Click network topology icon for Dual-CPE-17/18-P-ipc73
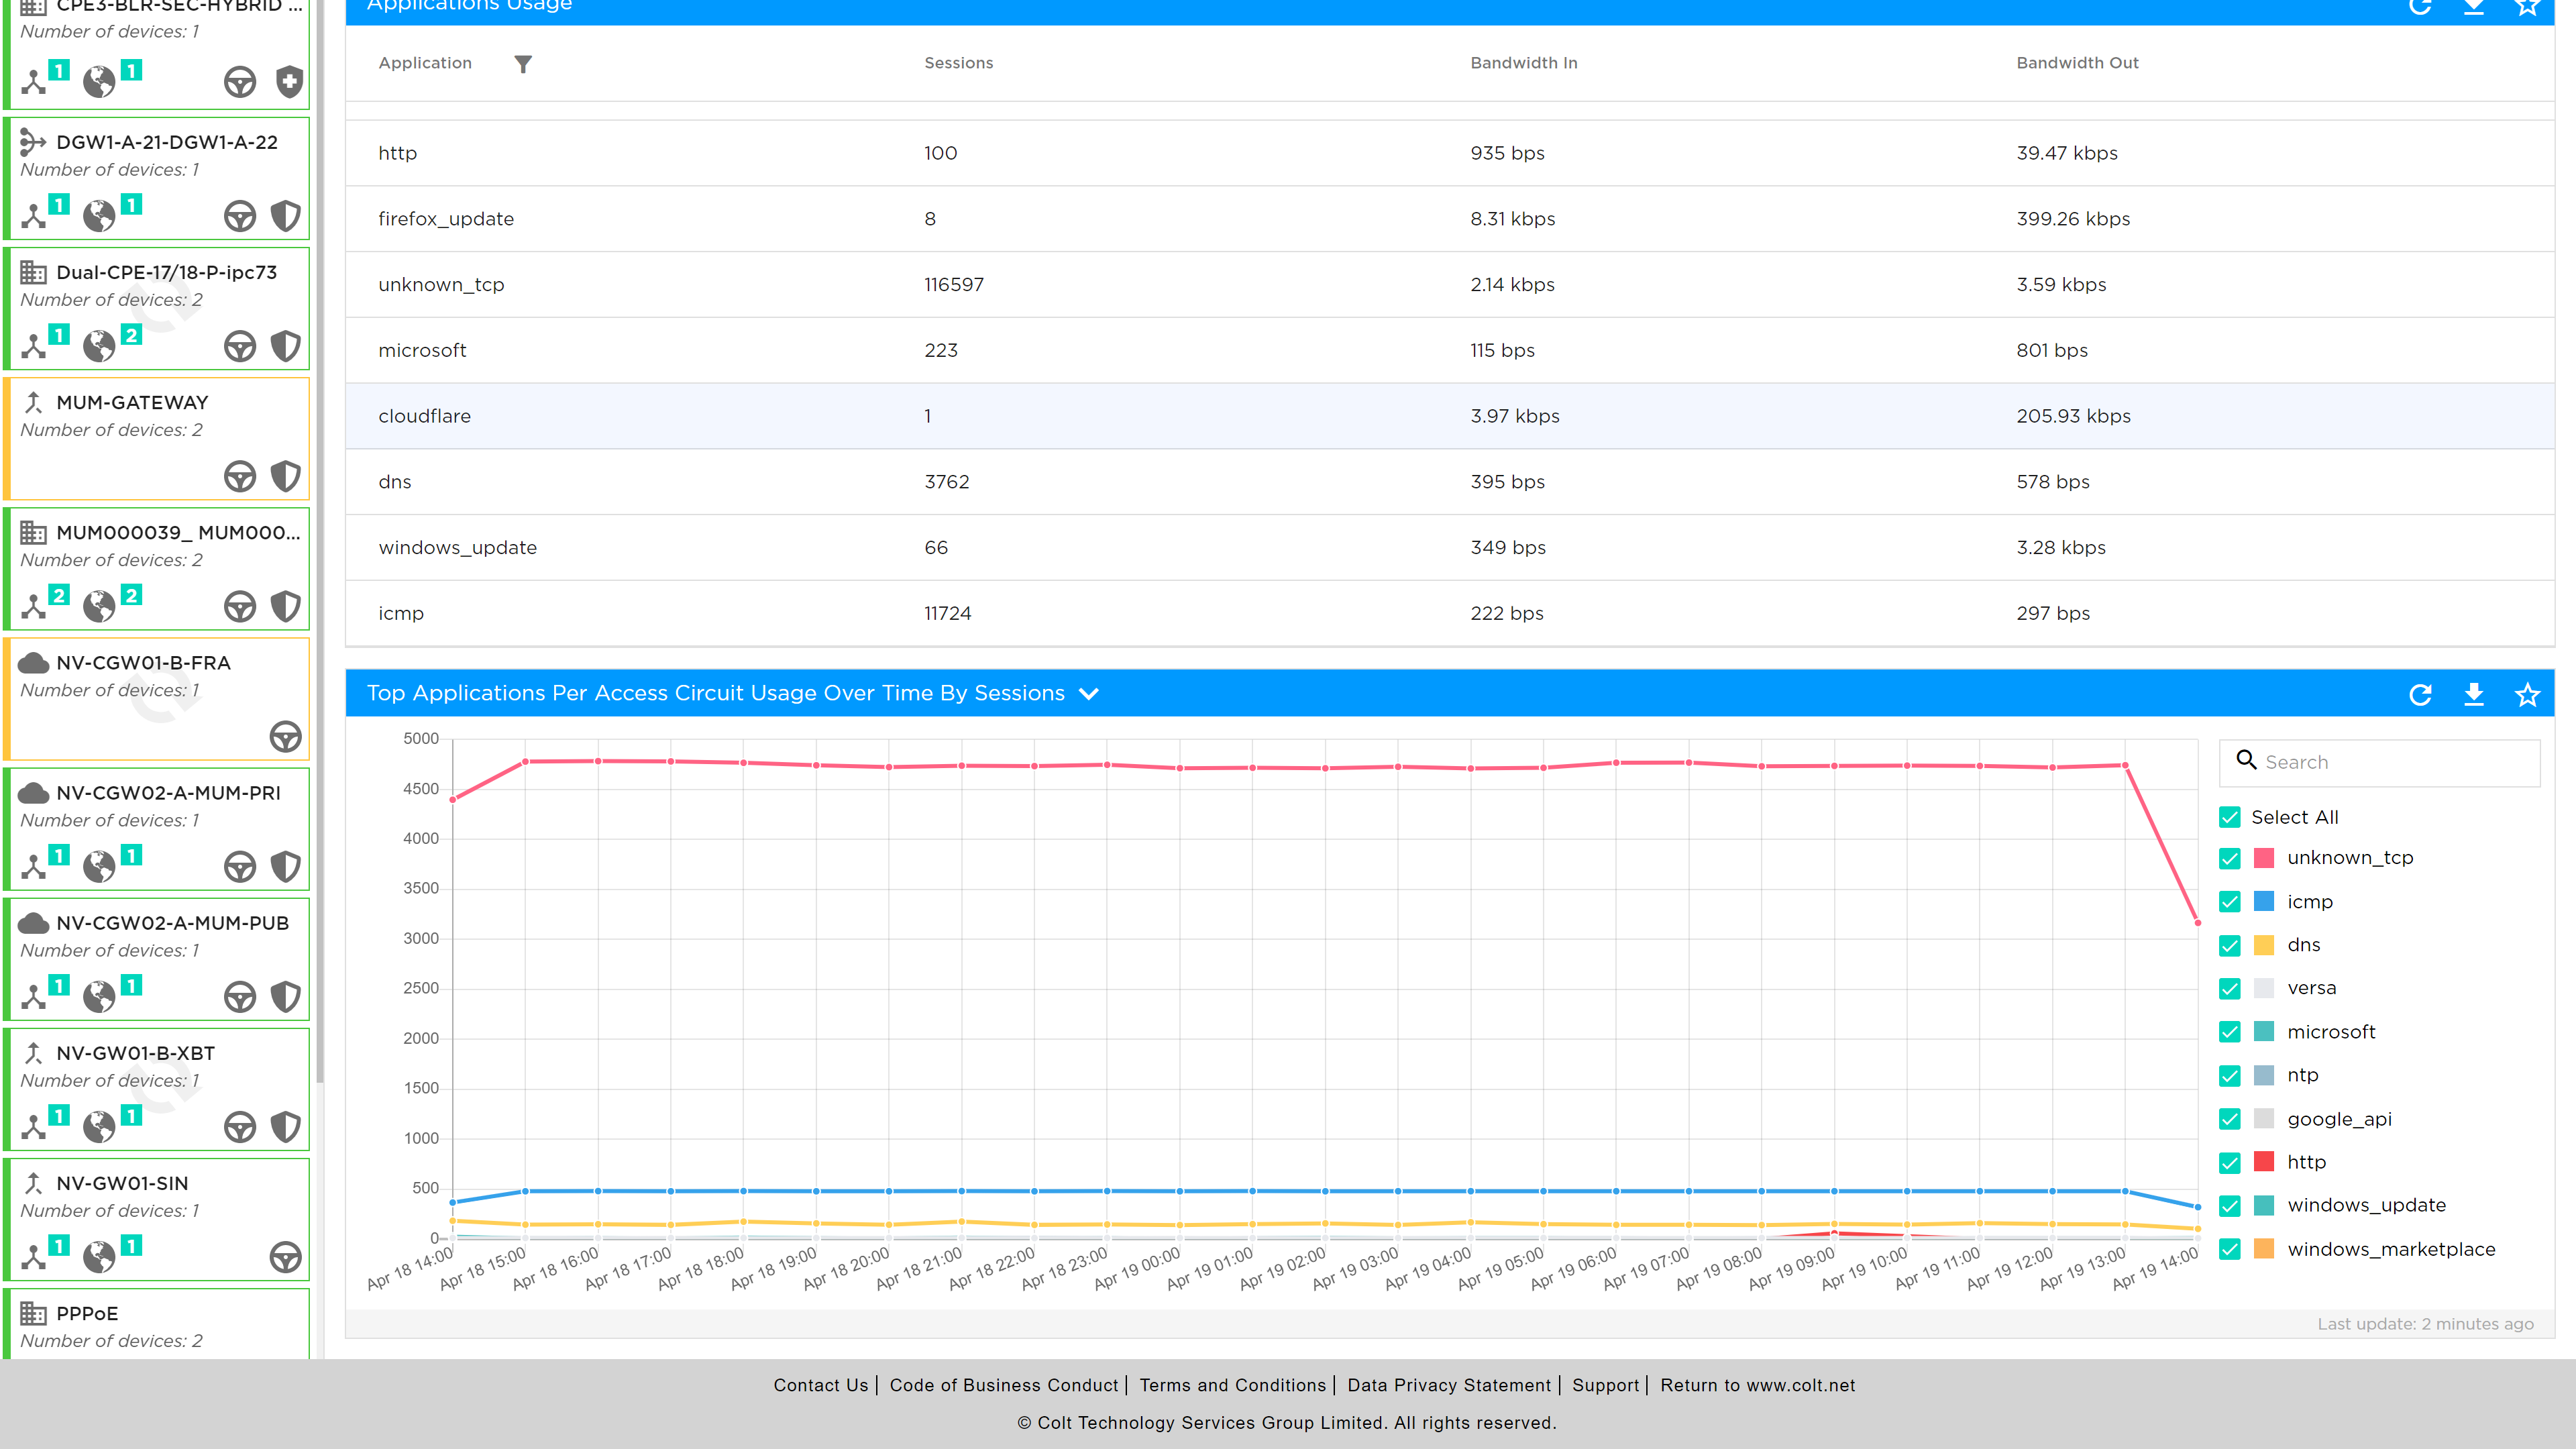 [34, 346]
